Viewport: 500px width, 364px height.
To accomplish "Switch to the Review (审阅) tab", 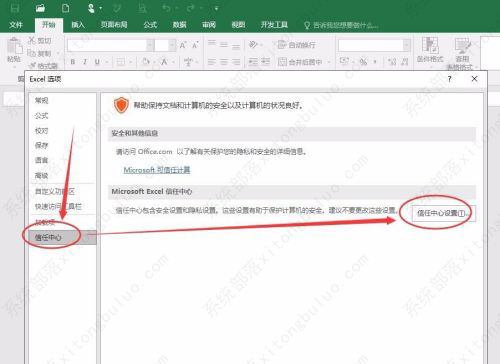I will (209, 25).
